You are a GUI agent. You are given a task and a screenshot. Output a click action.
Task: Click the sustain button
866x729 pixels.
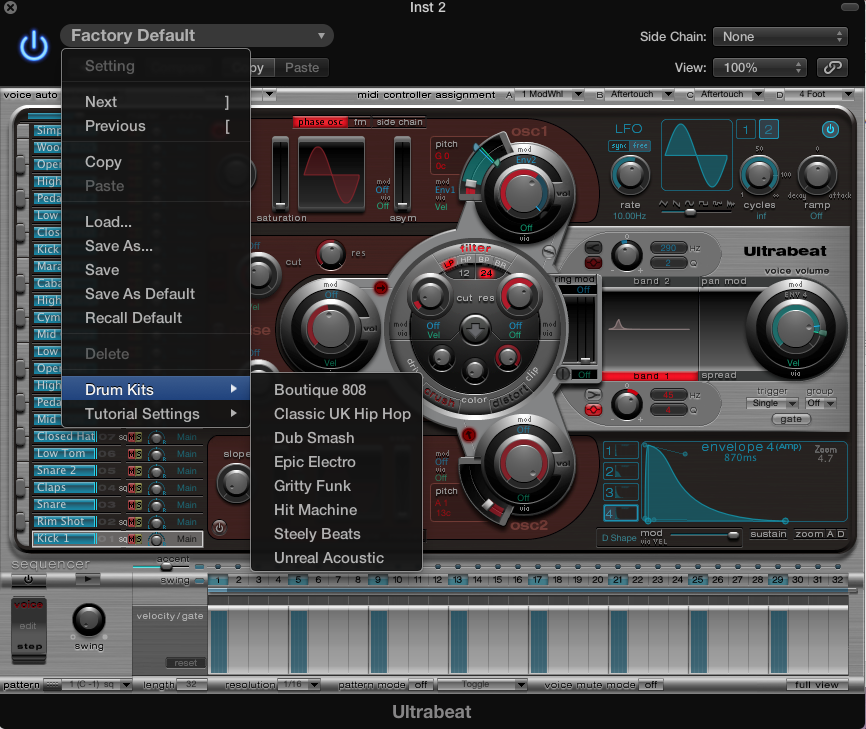[768, 534]
